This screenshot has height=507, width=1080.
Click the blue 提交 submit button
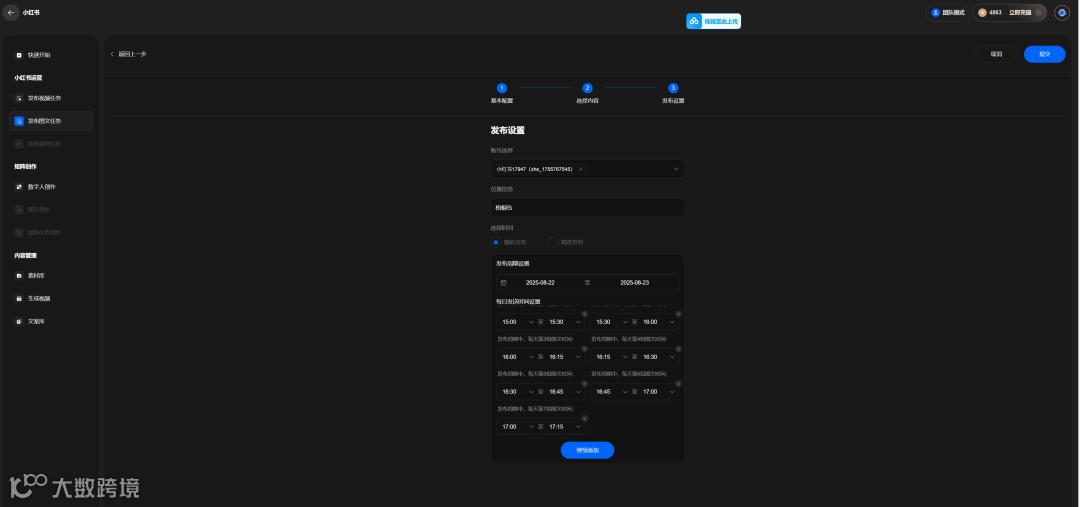coord(1044,54)
